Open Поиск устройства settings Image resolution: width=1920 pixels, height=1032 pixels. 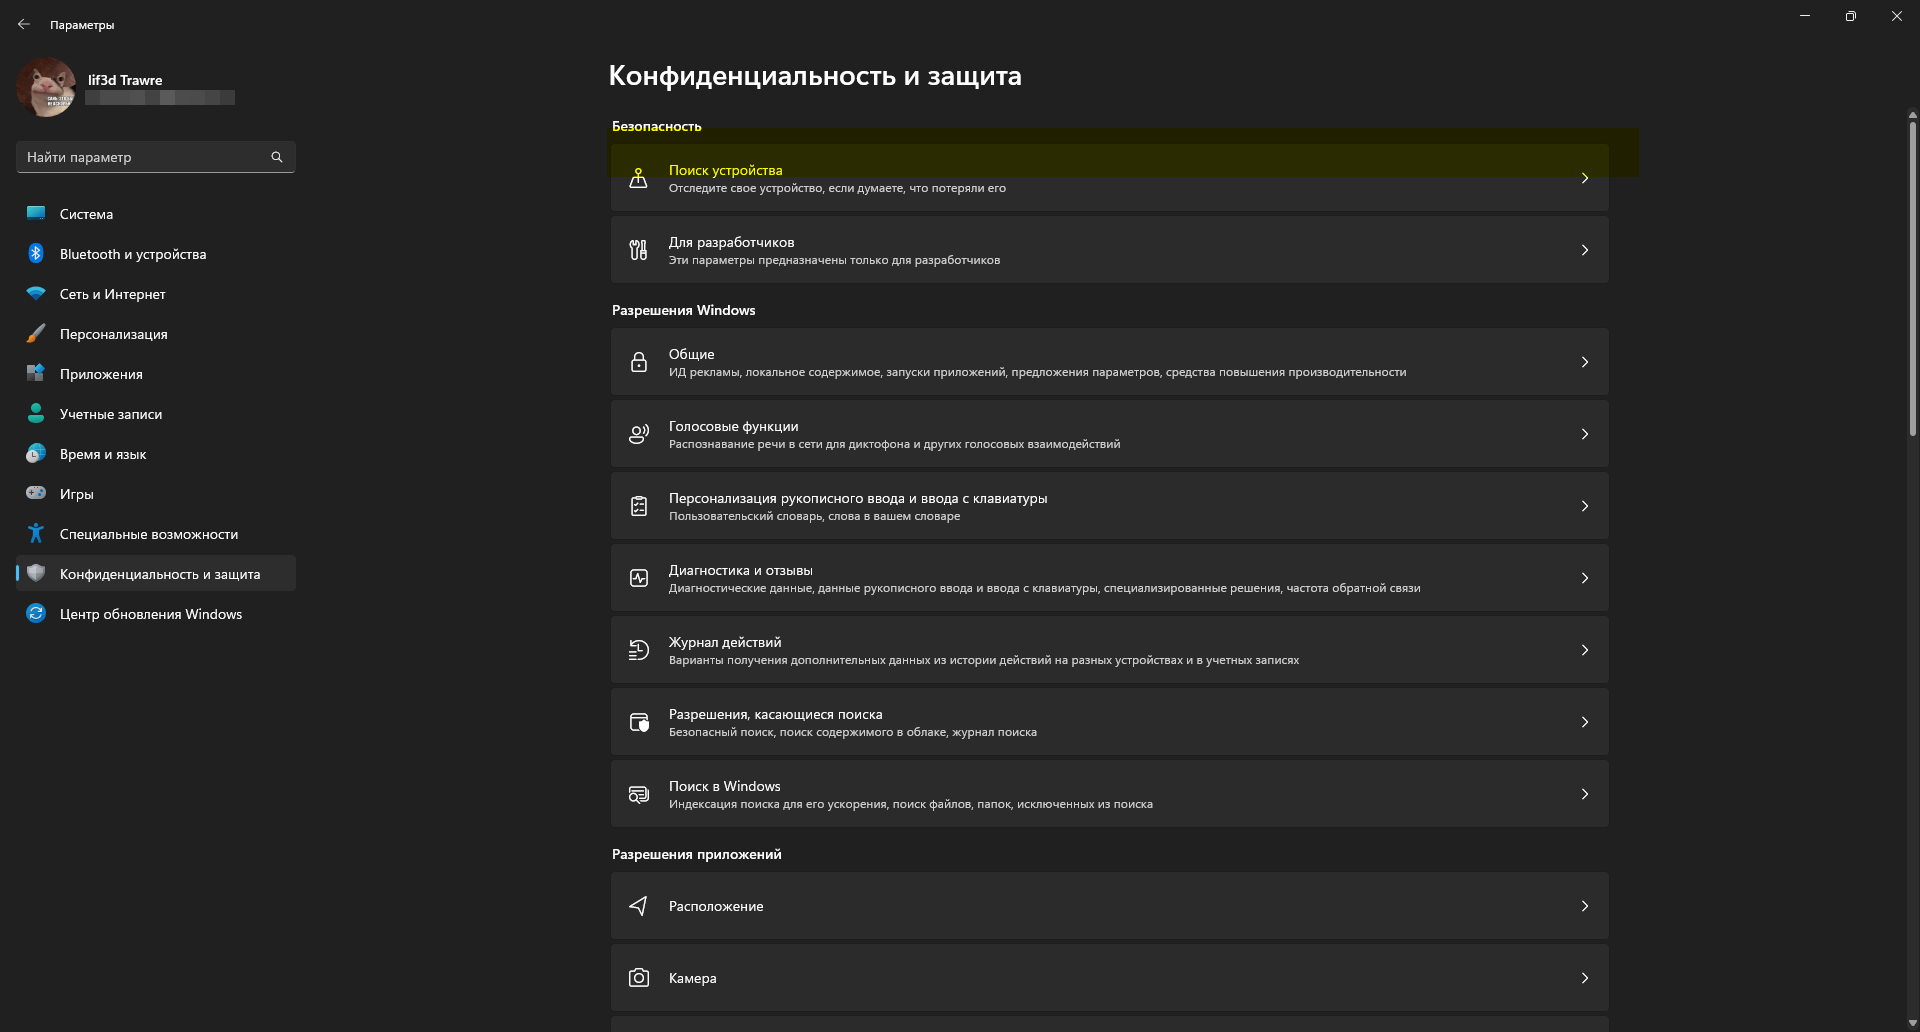[1110, 178]
